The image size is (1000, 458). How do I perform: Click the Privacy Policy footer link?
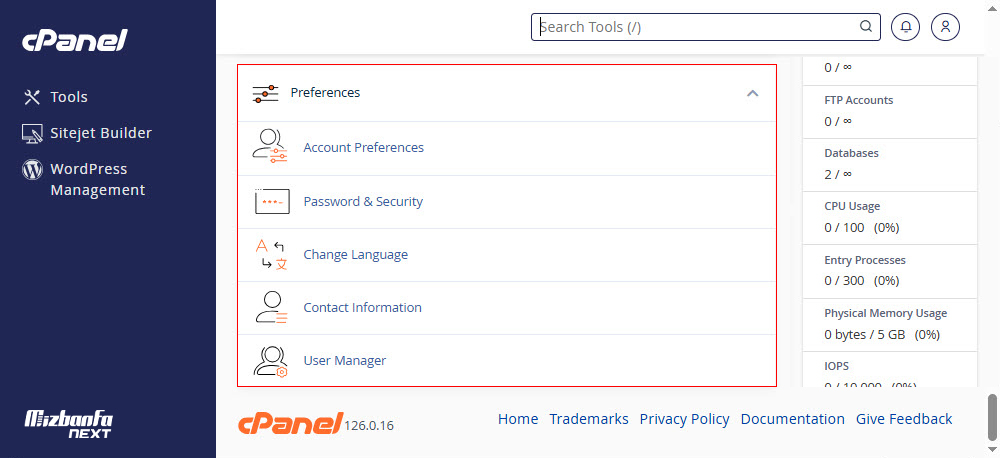pyautogui.click(x=684, y=419)
